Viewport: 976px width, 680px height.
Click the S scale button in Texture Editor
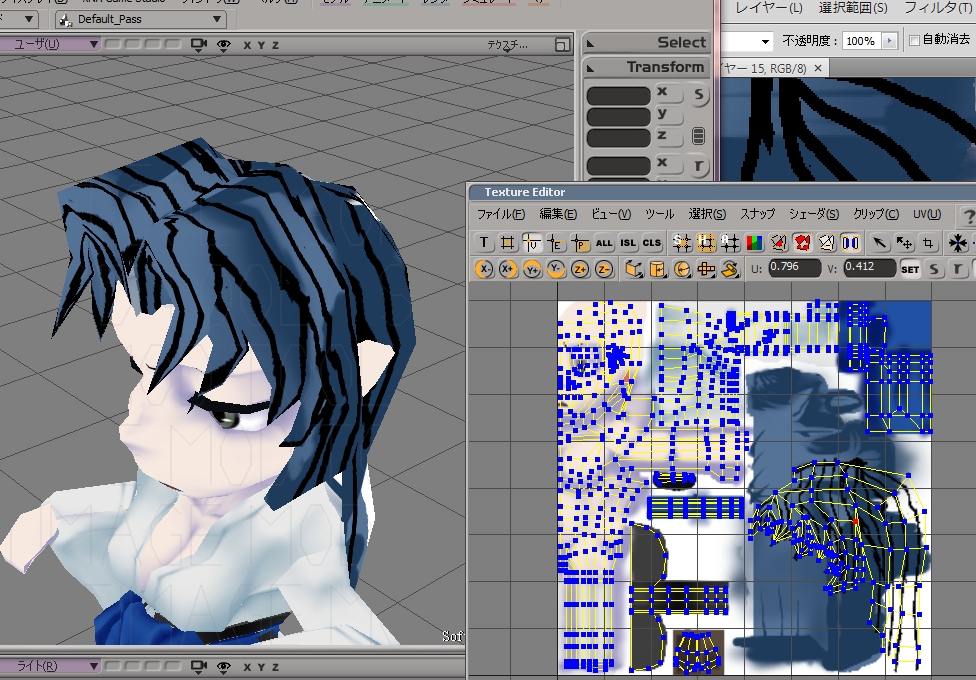coord(934,269)
